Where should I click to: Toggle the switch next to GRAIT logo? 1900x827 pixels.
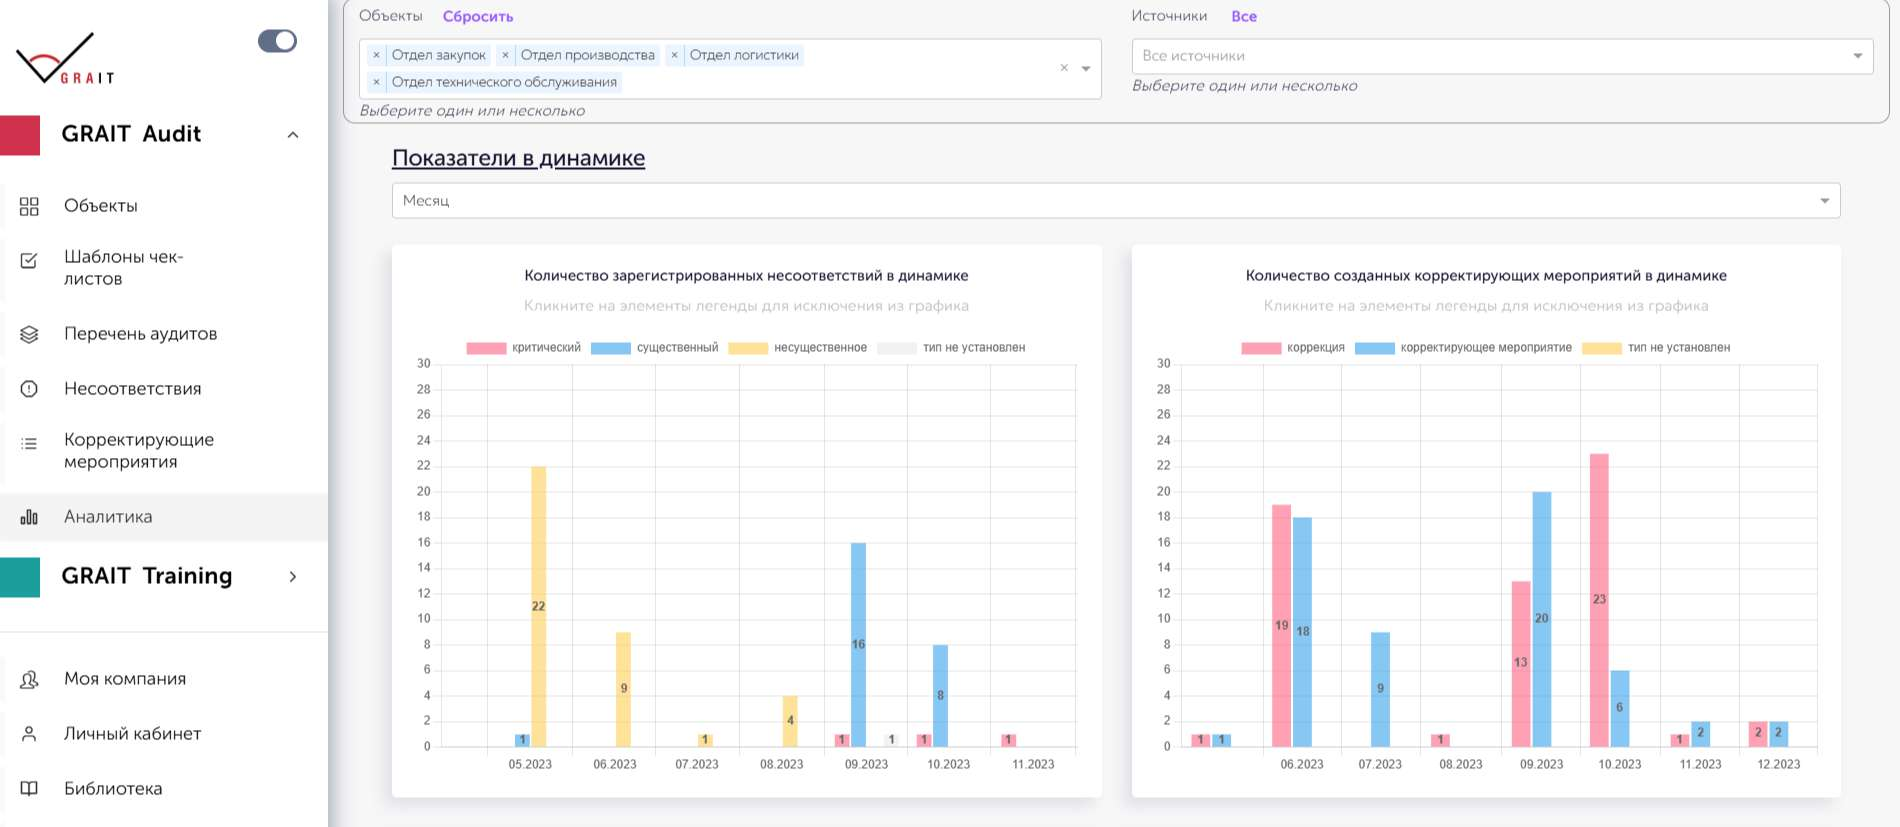[x=277, y=41]
